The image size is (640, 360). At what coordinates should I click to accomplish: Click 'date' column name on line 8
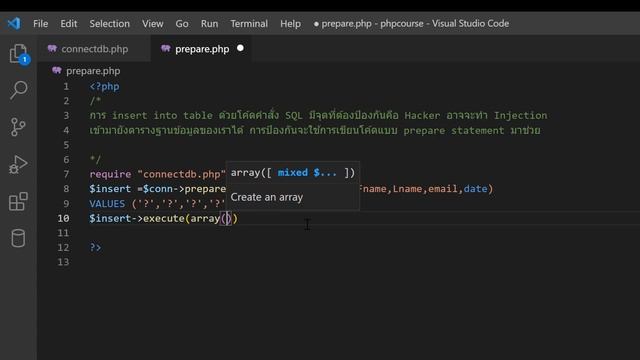tap(476, 189)
